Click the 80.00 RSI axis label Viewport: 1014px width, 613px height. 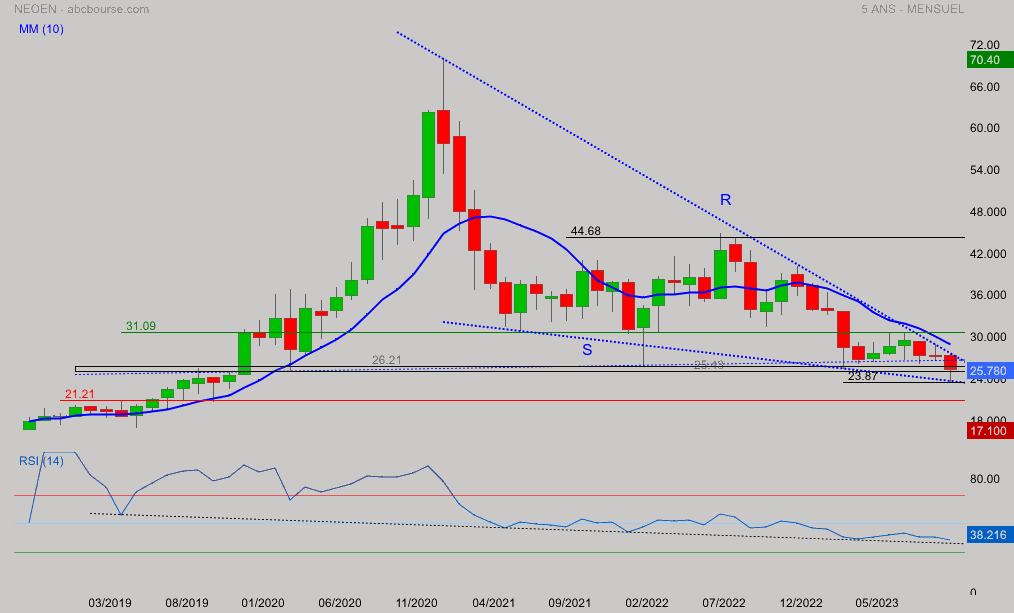pyautogui.click(x=984, y=479)
